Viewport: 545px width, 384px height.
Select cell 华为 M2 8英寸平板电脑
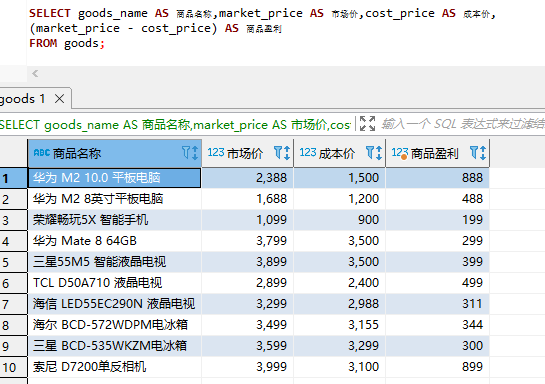click(114, 199)
